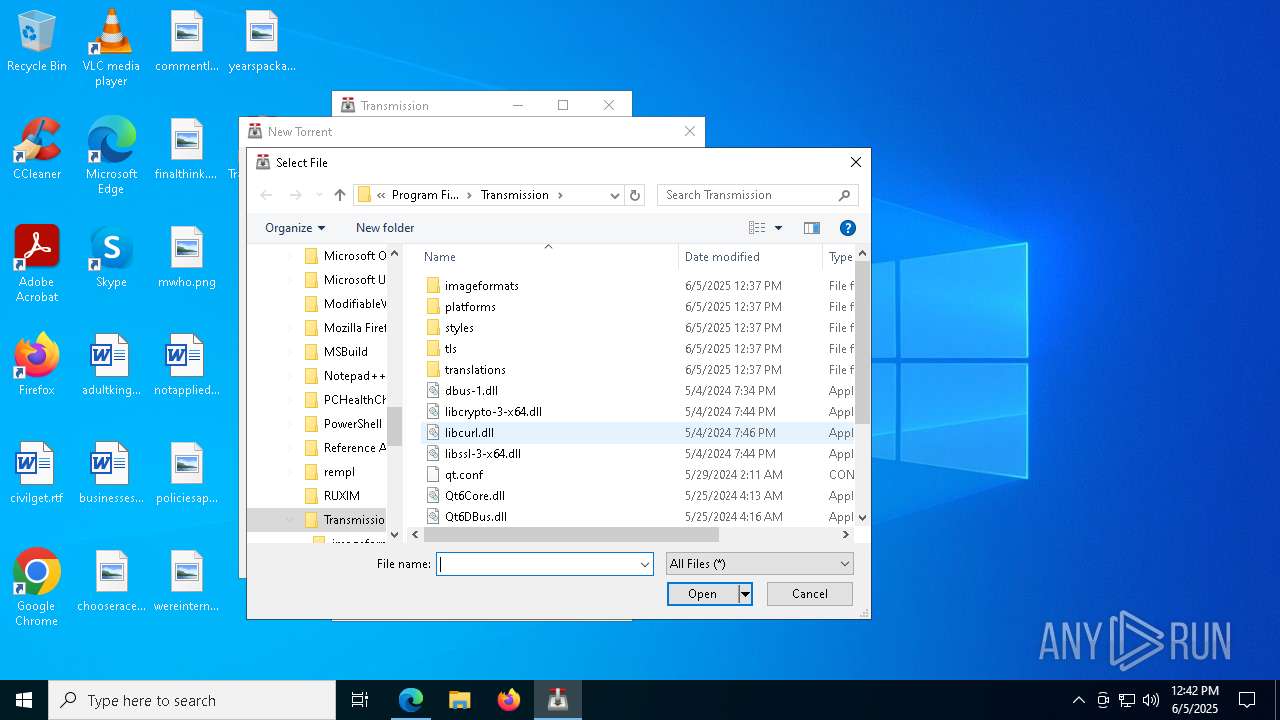Toggle the preview pane icon
This screenshot has height=720, width=1280.
(812, 228)
